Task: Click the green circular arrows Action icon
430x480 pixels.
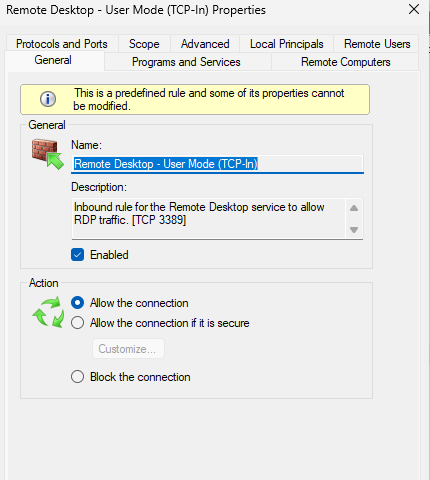Action: coord(48,312)
